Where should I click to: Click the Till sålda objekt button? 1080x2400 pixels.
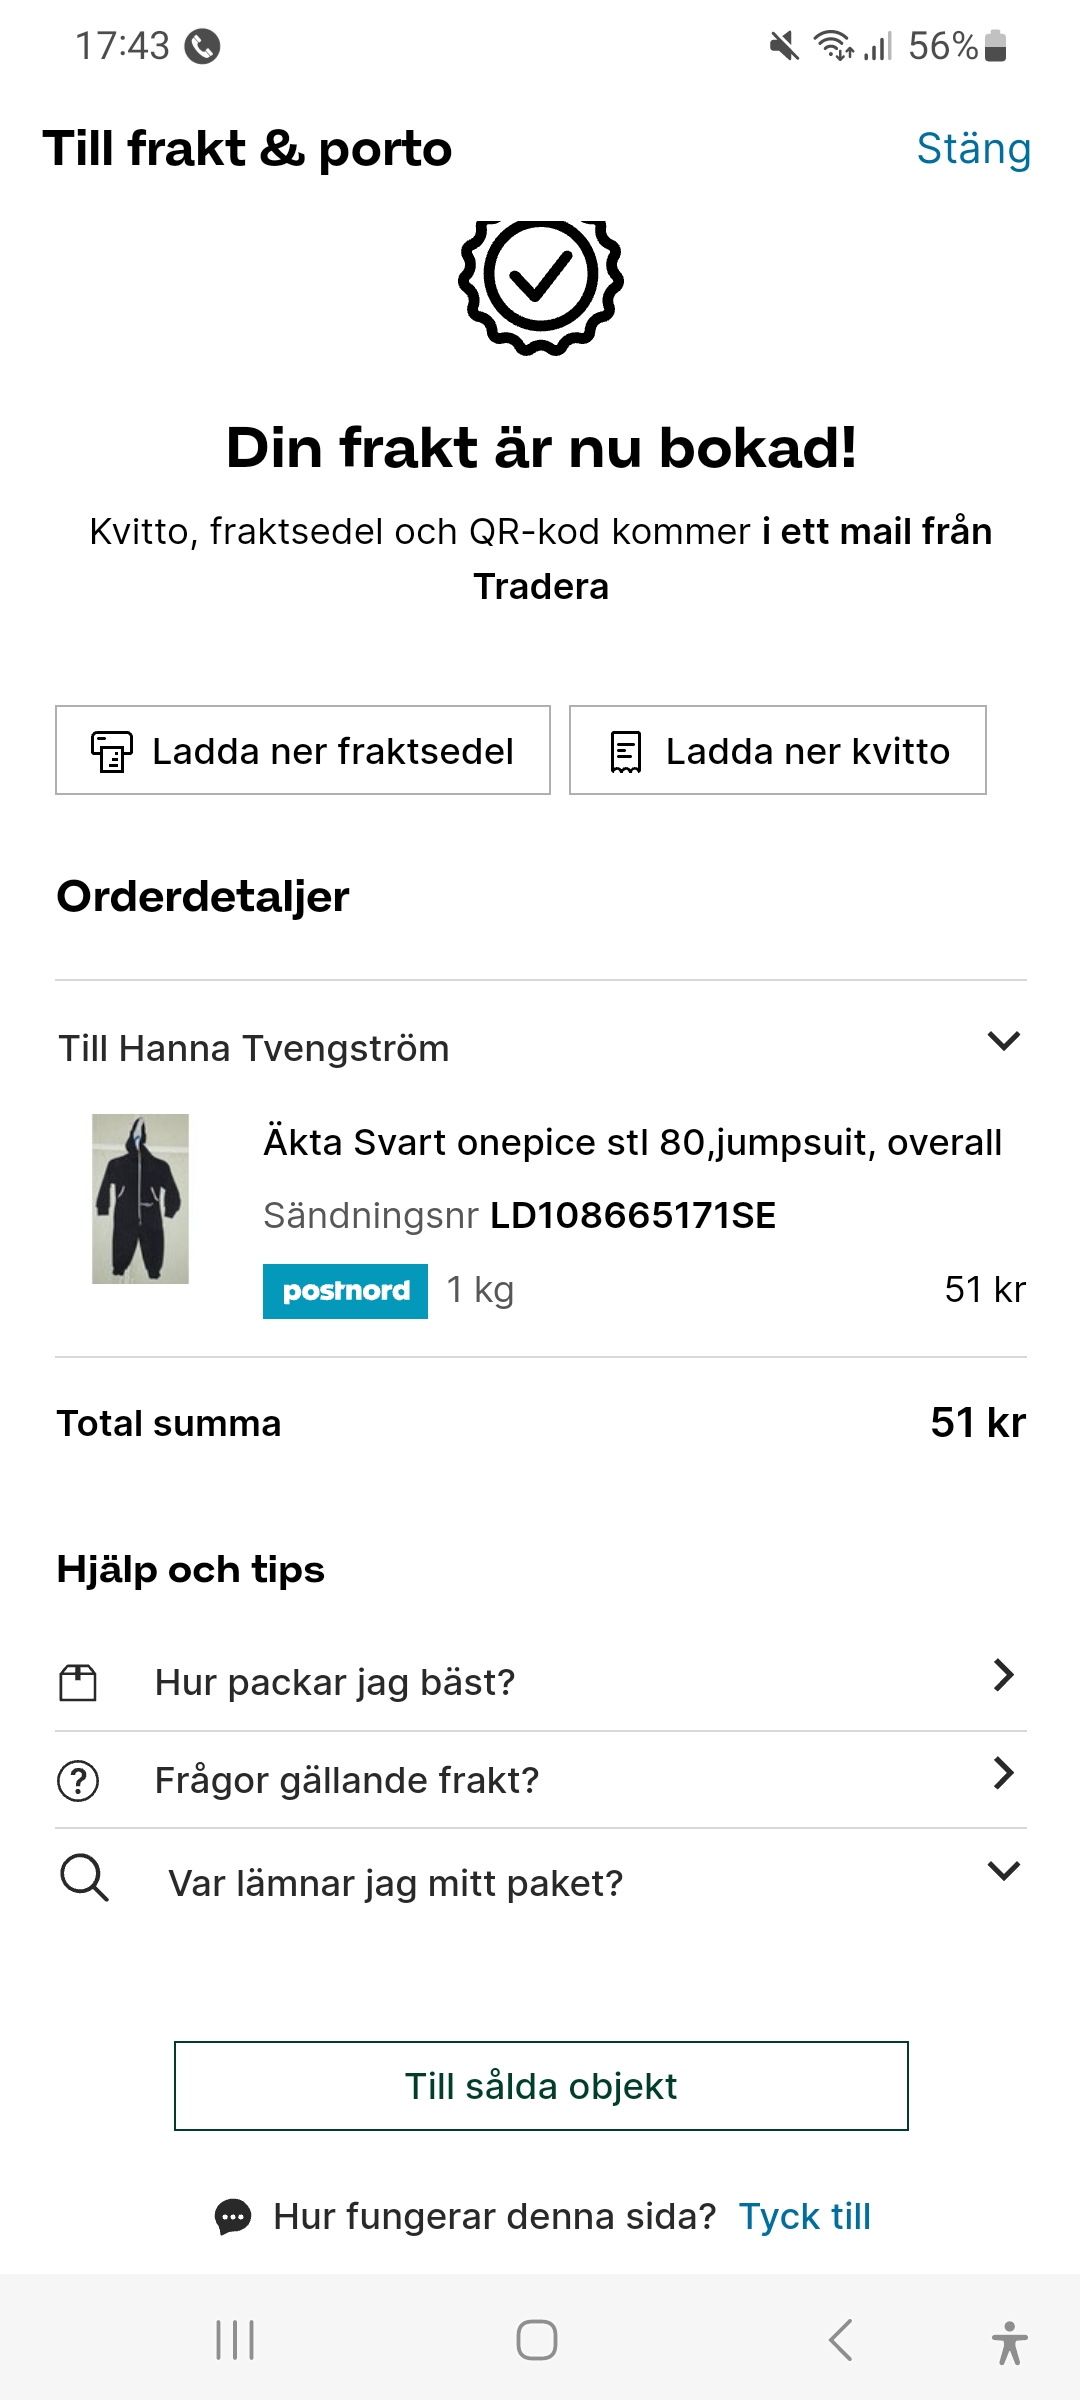click(541, 2086)
